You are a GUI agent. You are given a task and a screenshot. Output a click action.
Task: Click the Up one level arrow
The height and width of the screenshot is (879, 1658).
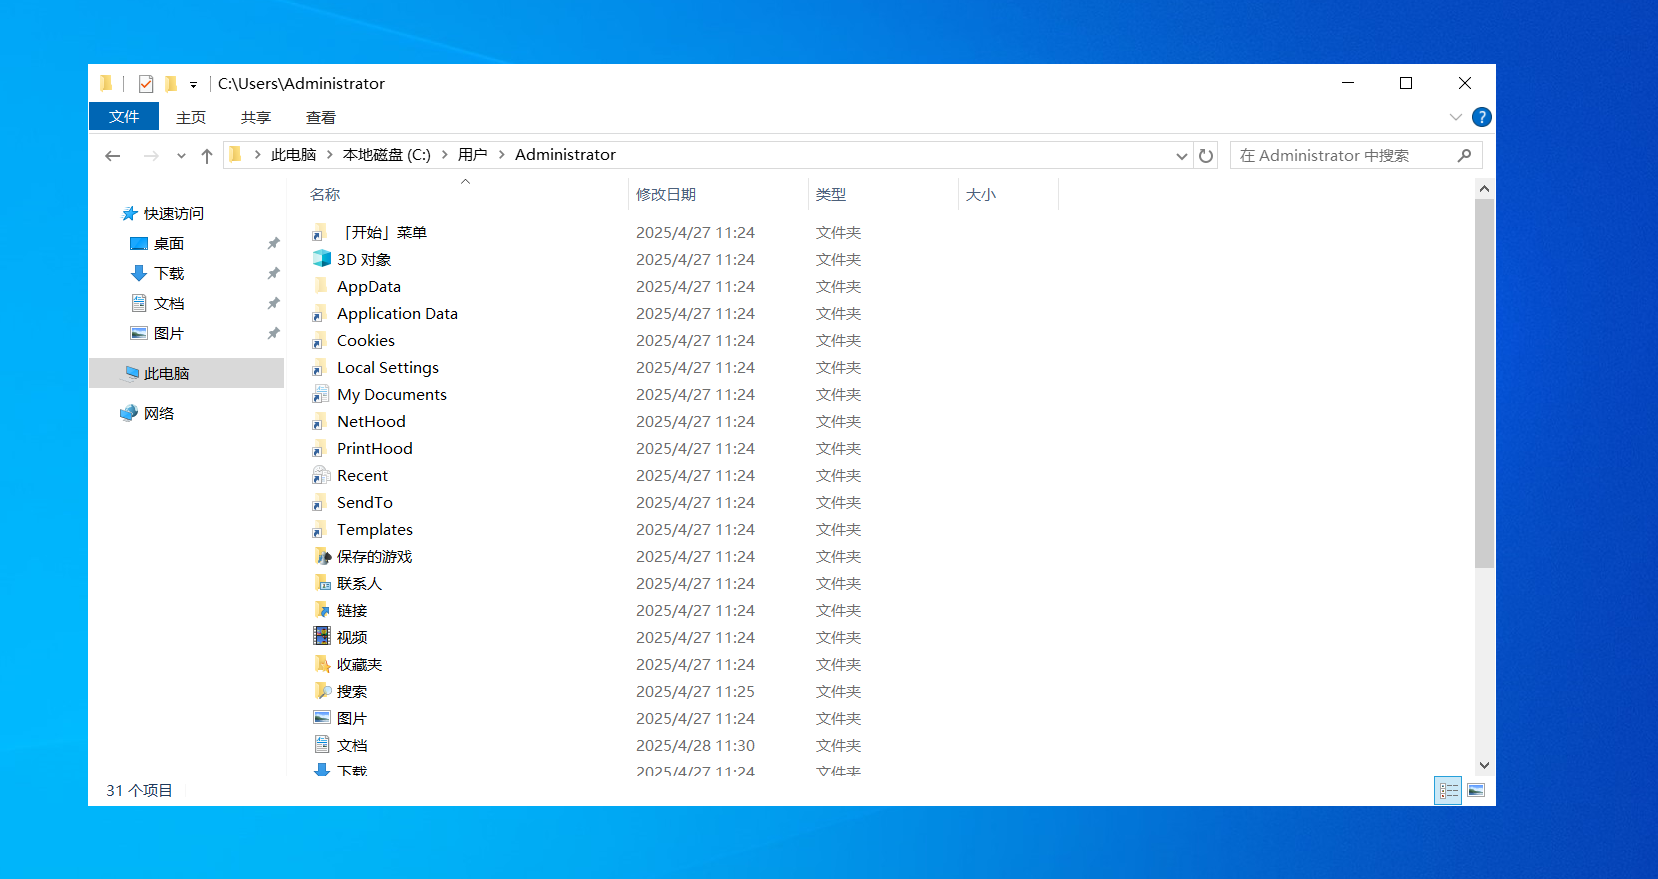click(207, 156)
